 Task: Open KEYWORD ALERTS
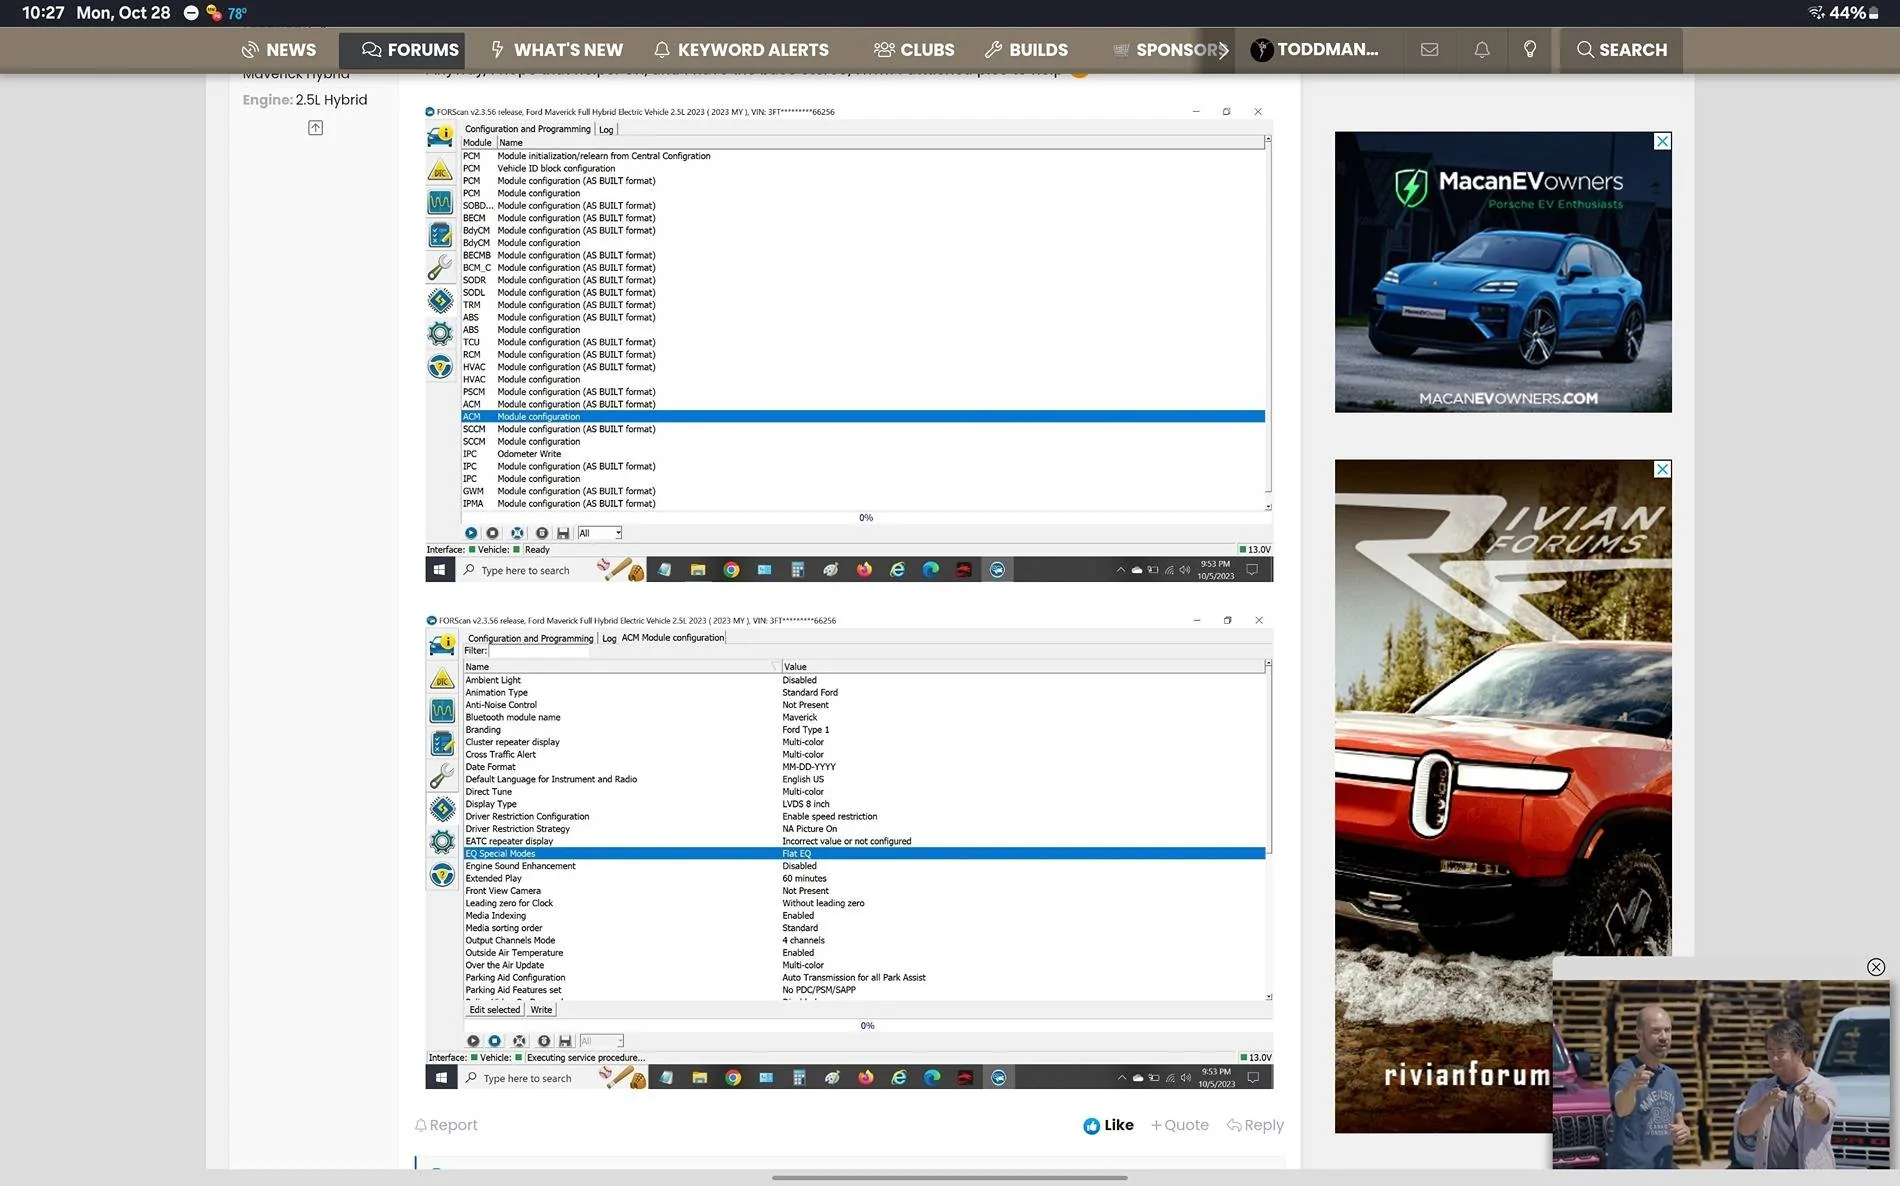(x=741, y=50)
